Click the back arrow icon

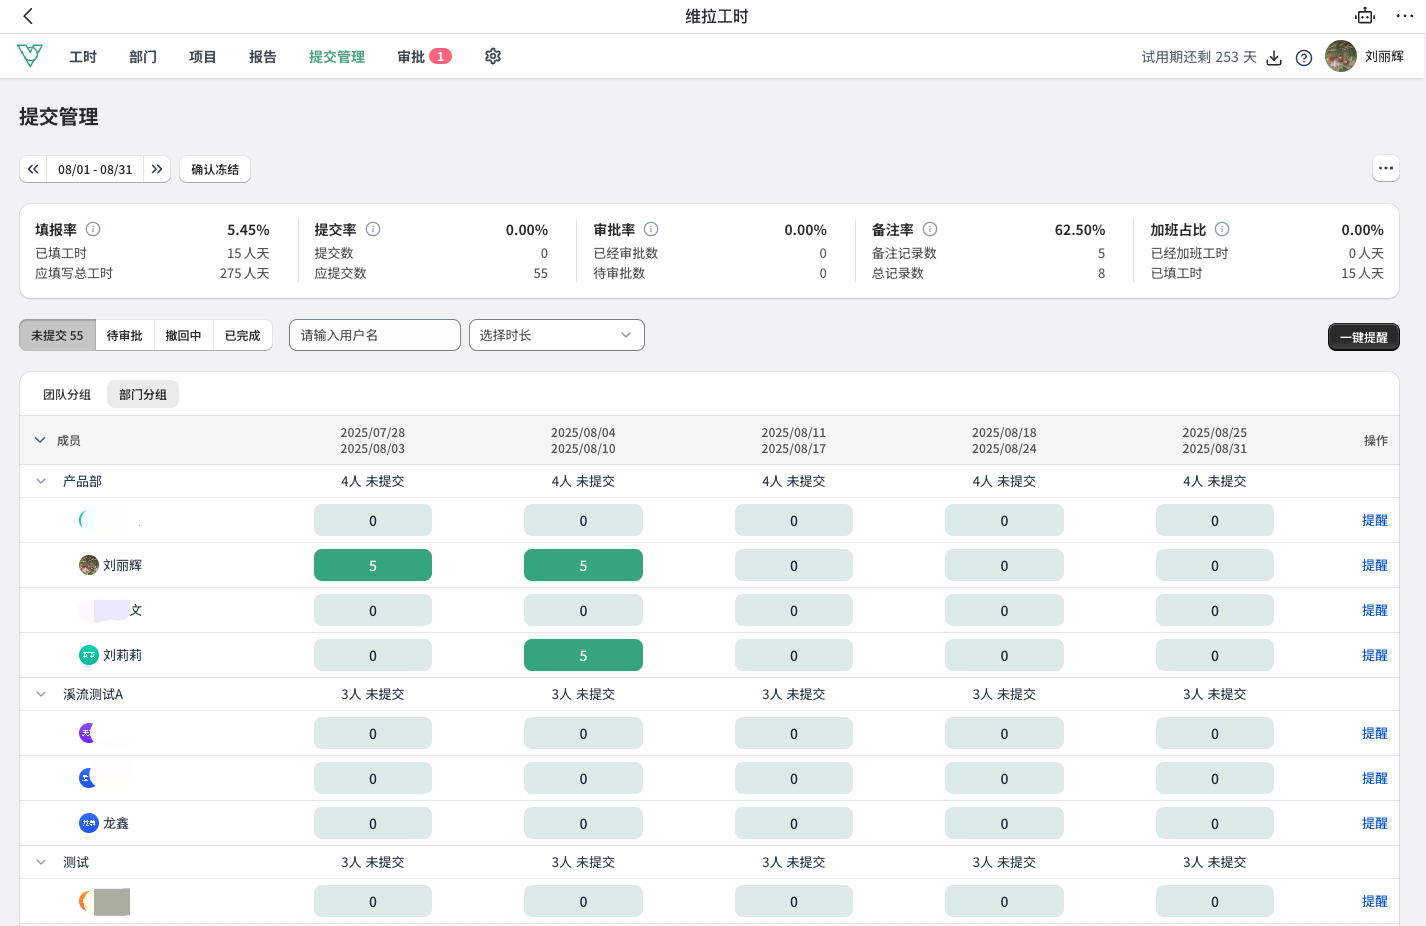tap(28, 16)
